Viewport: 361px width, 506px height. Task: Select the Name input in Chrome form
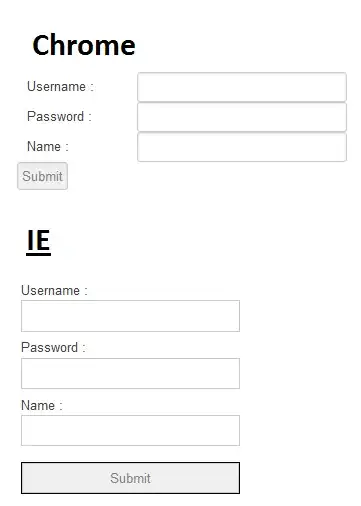(242, 147)
